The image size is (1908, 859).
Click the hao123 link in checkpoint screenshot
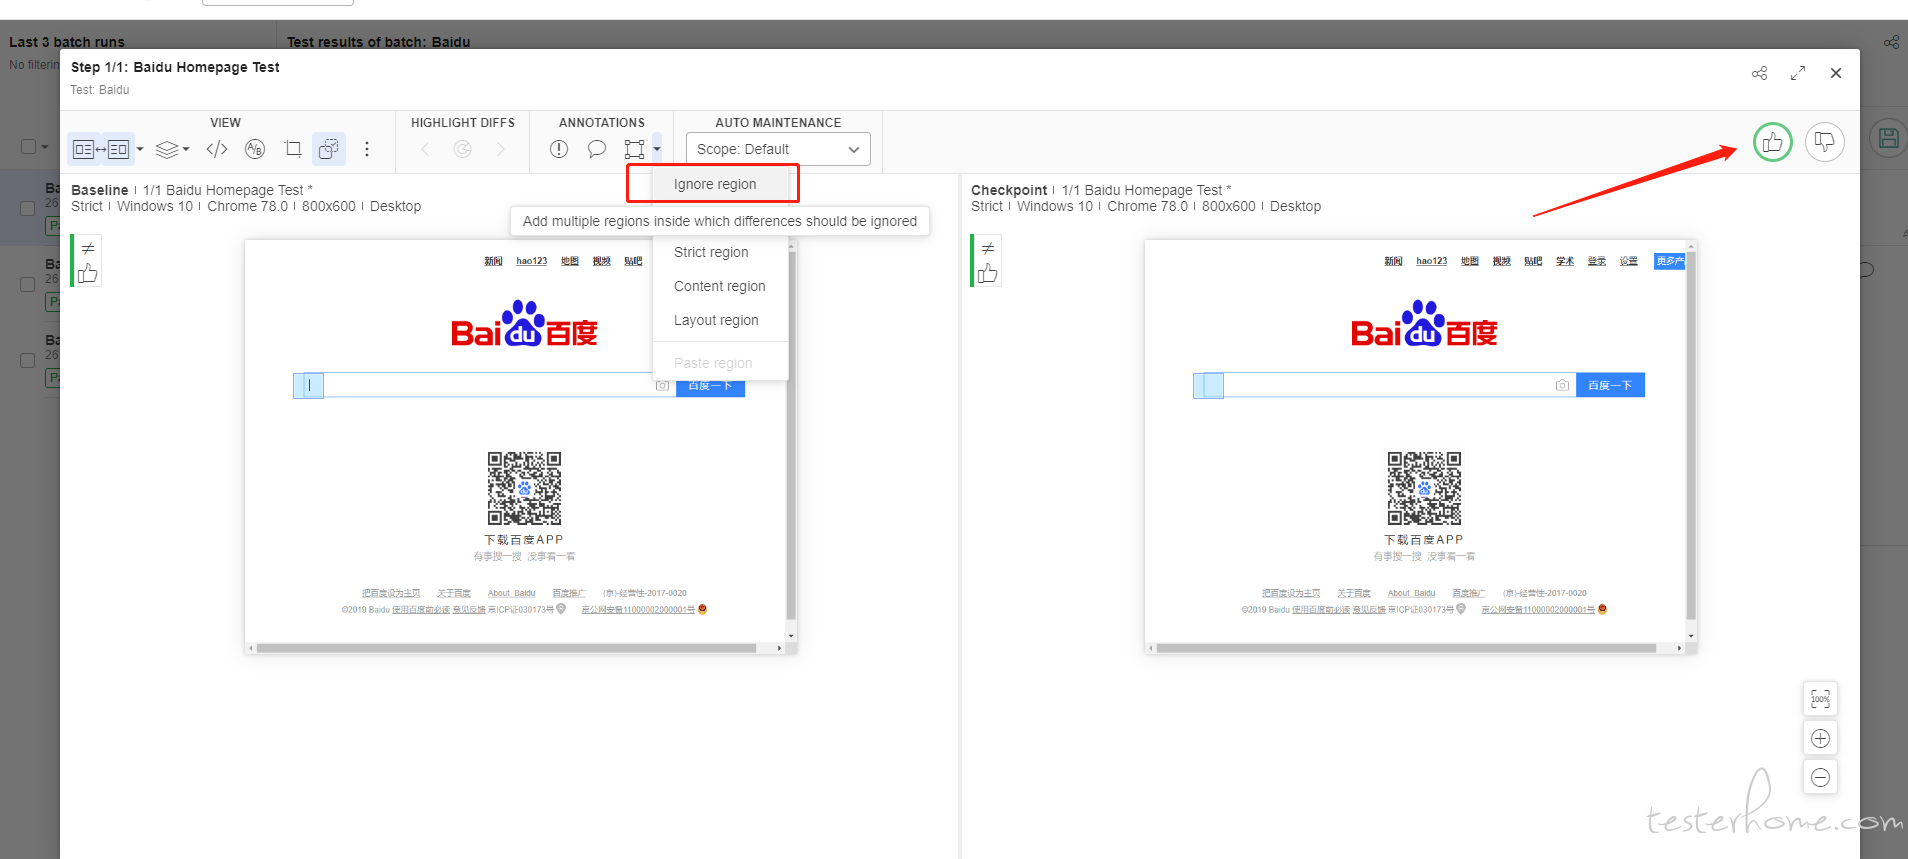tap(1432, 261)
